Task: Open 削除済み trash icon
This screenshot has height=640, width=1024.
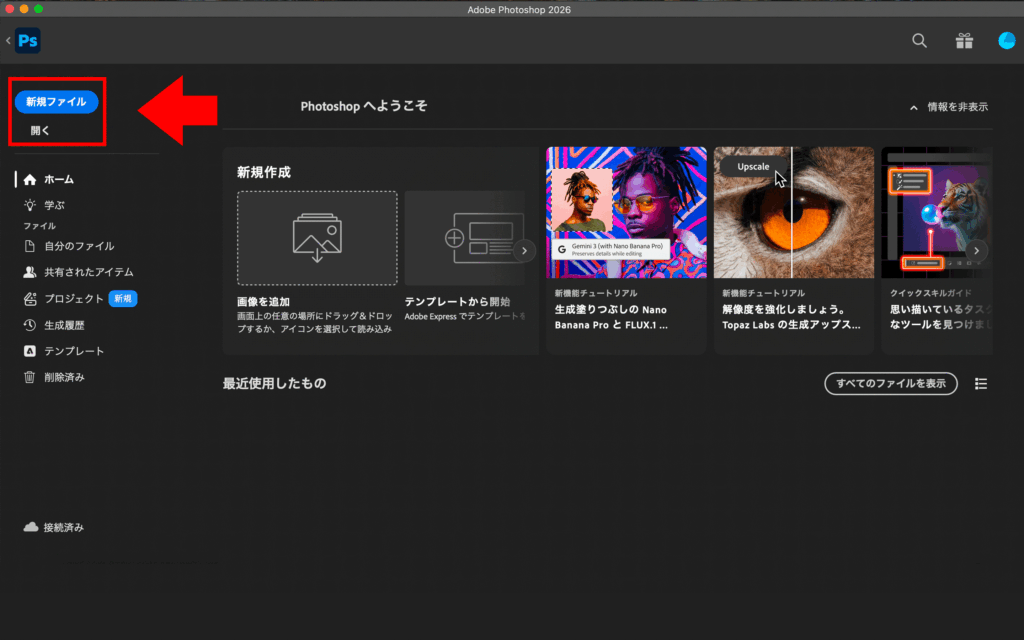Action: [30, 377]
